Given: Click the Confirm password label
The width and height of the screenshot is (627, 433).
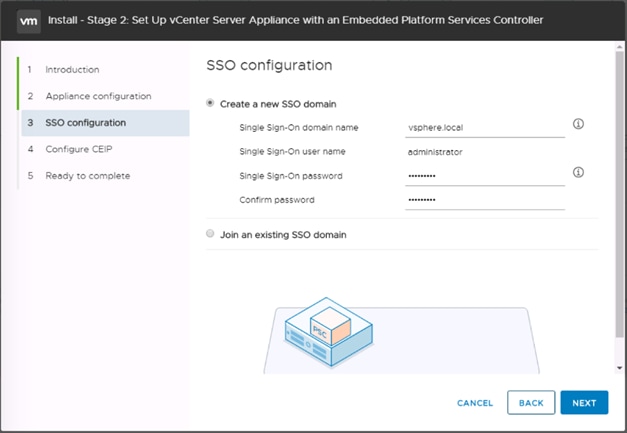Looking at the screenshot, I should [x=277, y=200].
